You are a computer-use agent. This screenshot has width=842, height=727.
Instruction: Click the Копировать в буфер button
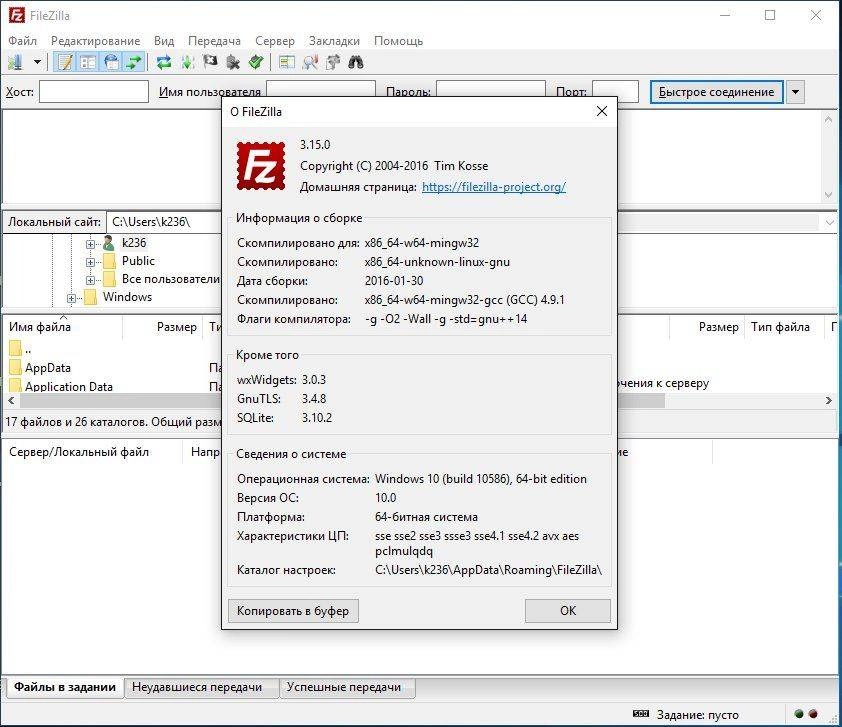point(293,611)
